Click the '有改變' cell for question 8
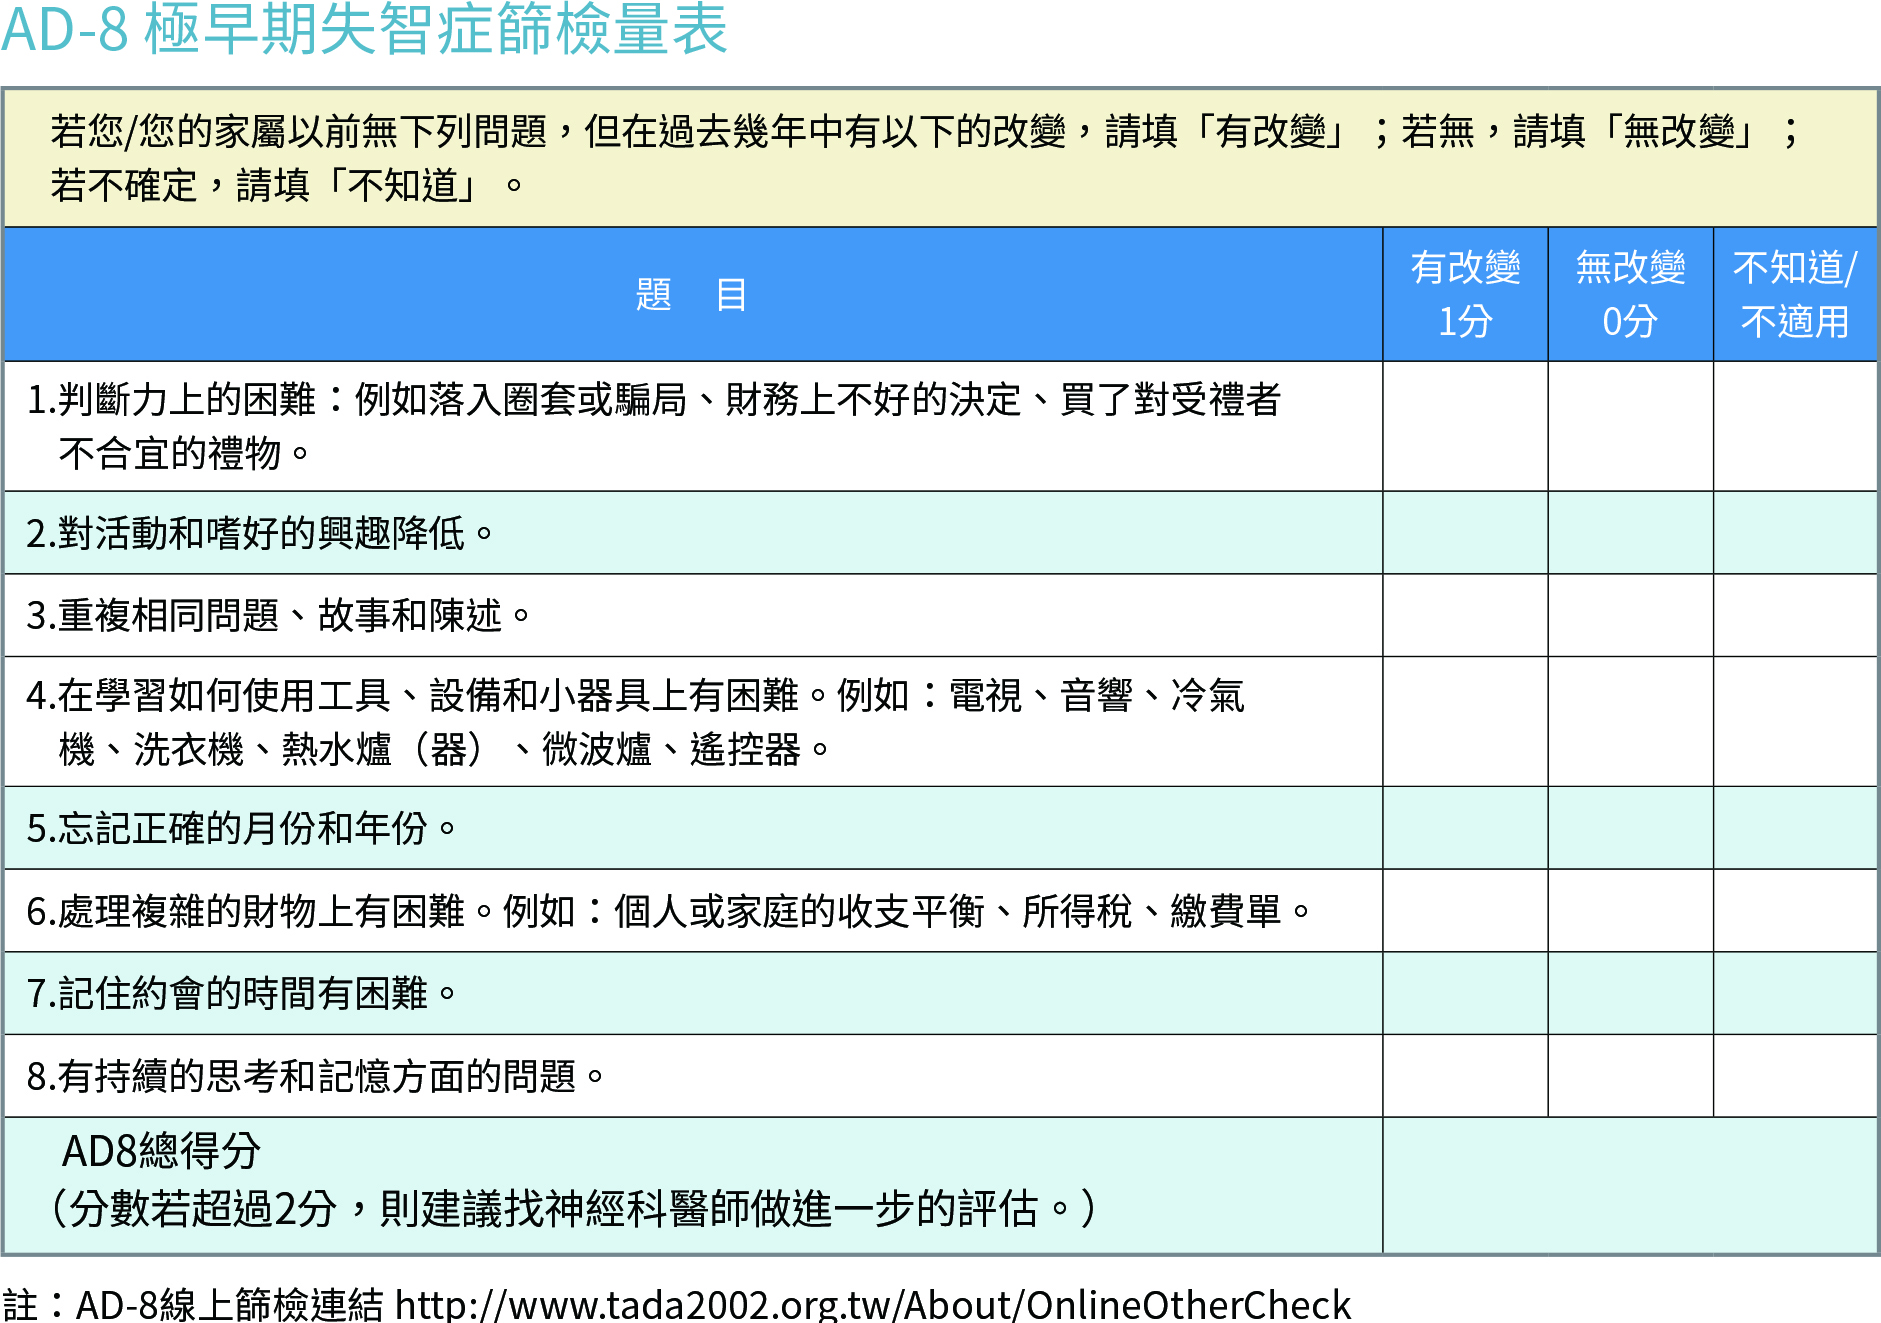This screenshot has width=1881, height=1323. (x=1465, y=1076)
